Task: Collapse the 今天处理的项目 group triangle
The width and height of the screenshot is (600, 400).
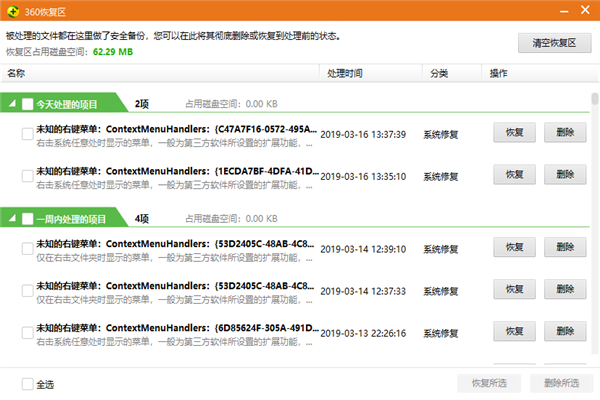Action: (x=12, y=103)
